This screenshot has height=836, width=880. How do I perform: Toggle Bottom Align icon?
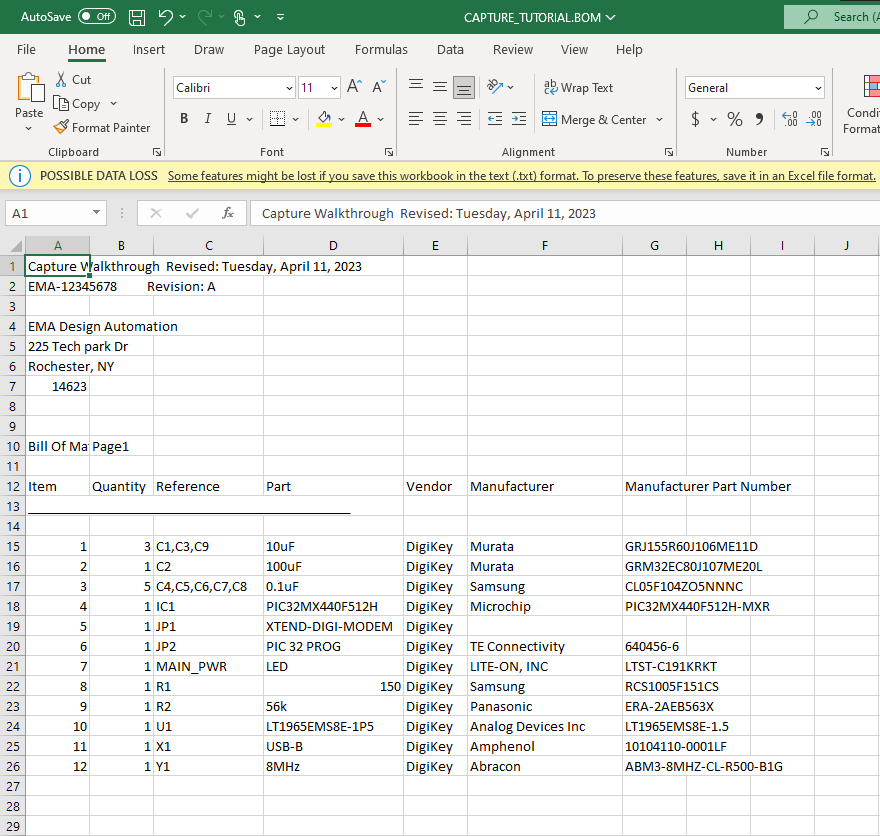click(x=464, y=87)
